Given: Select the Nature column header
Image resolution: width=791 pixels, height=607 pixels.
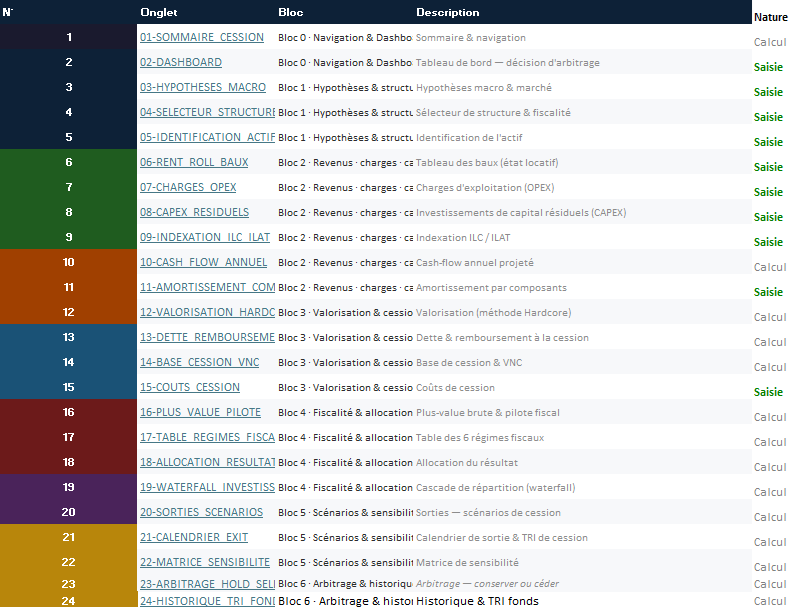Looking at the screenshot, I should pos(770,17).
